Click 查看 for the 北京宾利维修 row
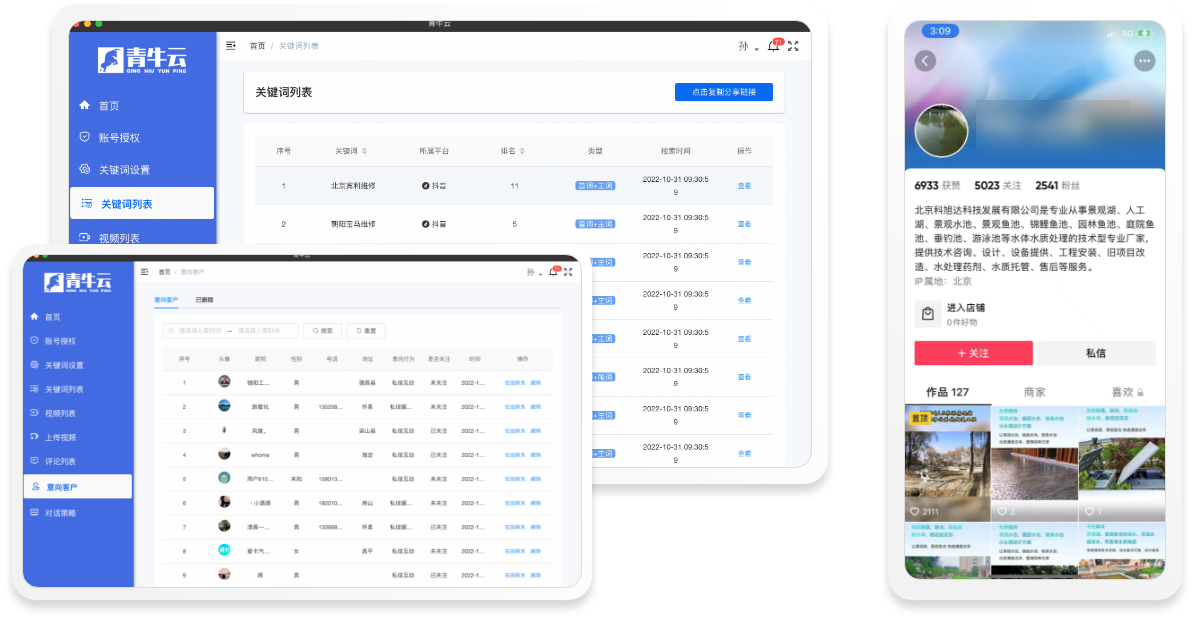The width and height of the screenshot is (1194, 620). (x=744, y=186)
